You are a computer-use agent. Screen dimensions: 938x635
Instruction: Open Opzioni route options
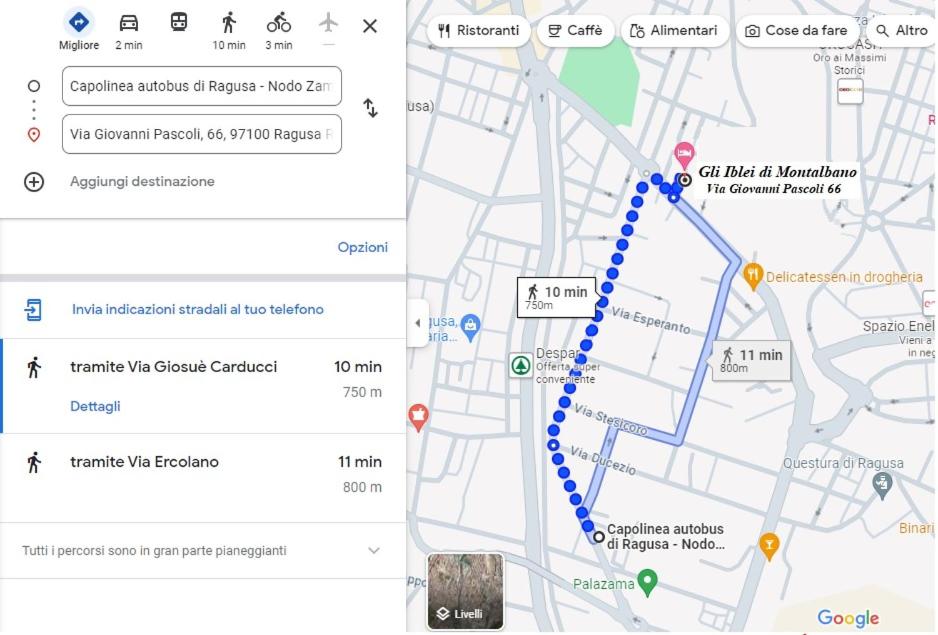tap(363, 247)
